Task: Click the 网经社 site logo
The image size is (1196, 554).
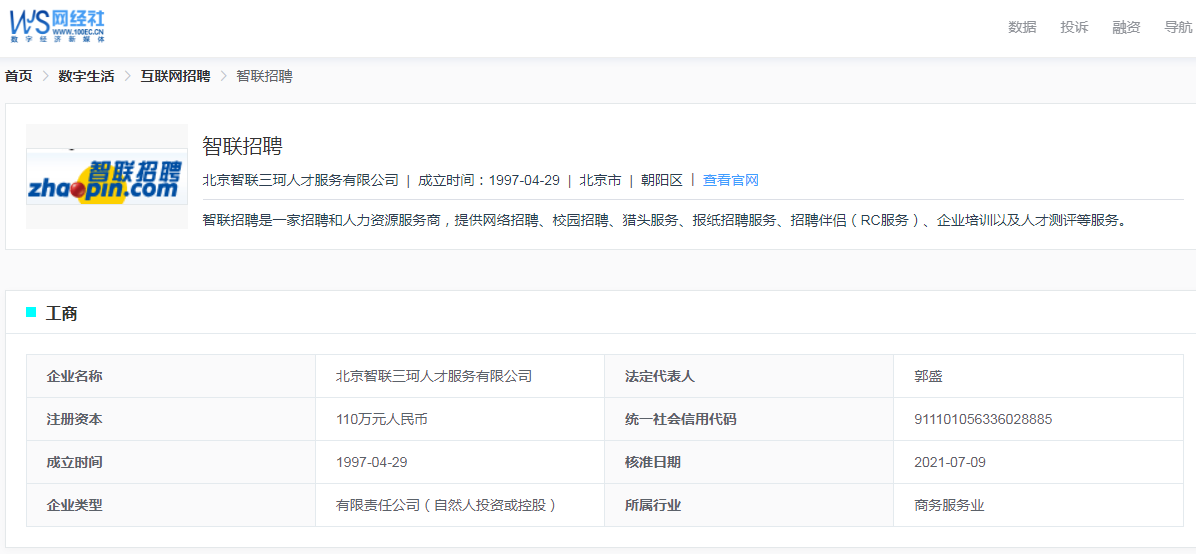Action: (x=57, y=26)
